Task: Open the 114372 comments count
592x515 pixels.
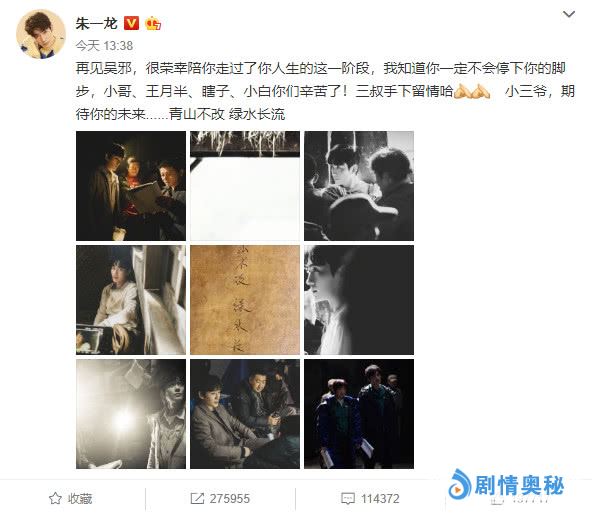Action: point(380,499)
